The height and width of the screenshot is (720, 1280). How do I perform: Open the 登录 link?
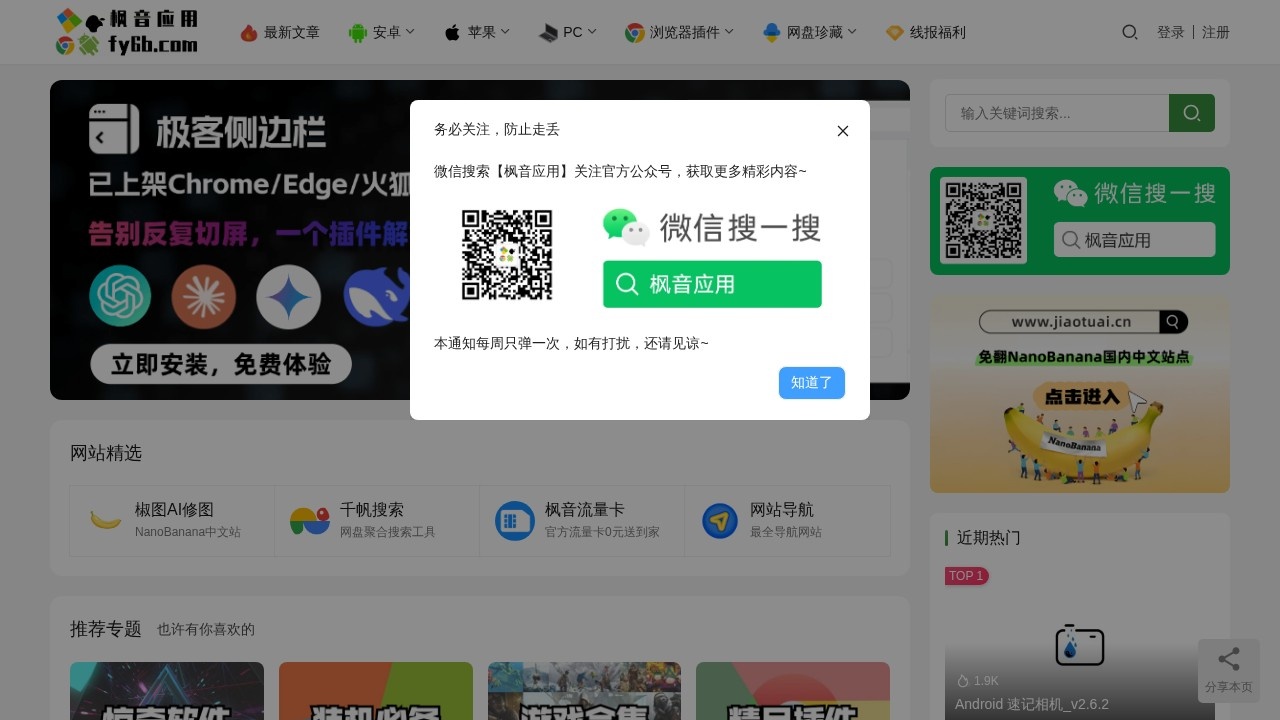pos(1171,33)
